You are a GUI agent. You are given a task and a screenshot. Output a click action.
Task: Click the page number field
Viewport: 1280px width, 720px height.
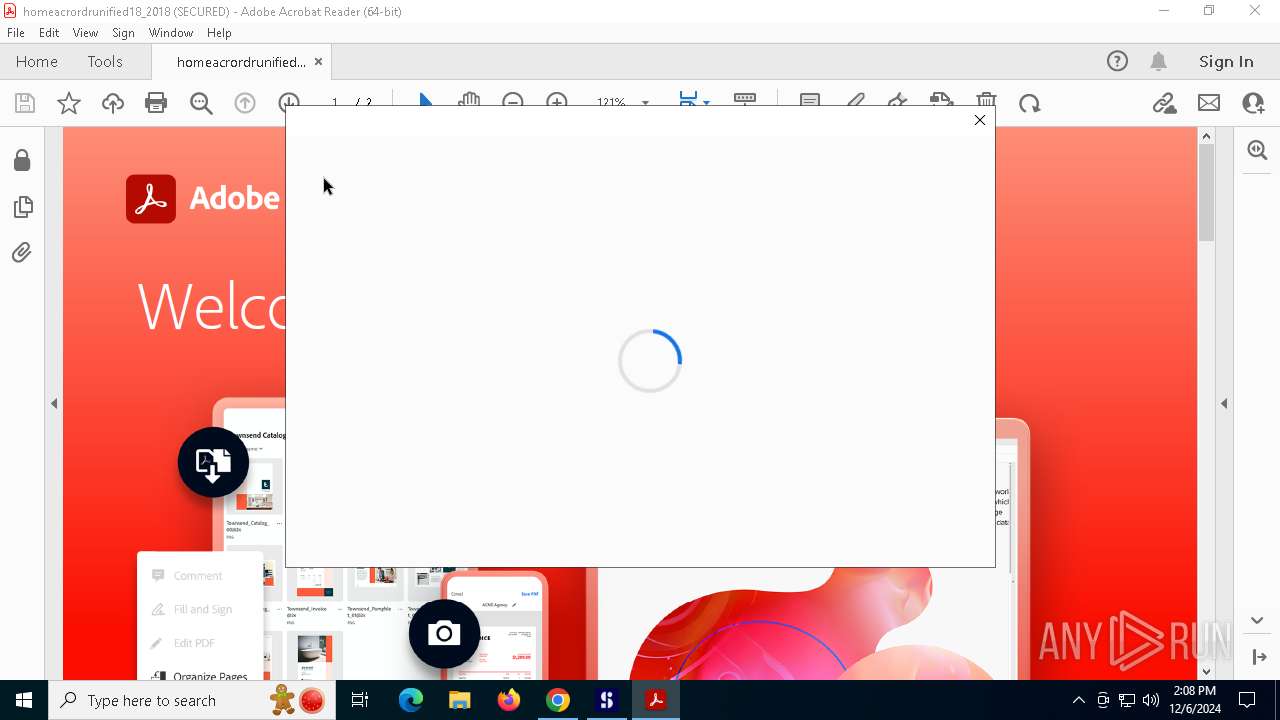coord(335,102)
